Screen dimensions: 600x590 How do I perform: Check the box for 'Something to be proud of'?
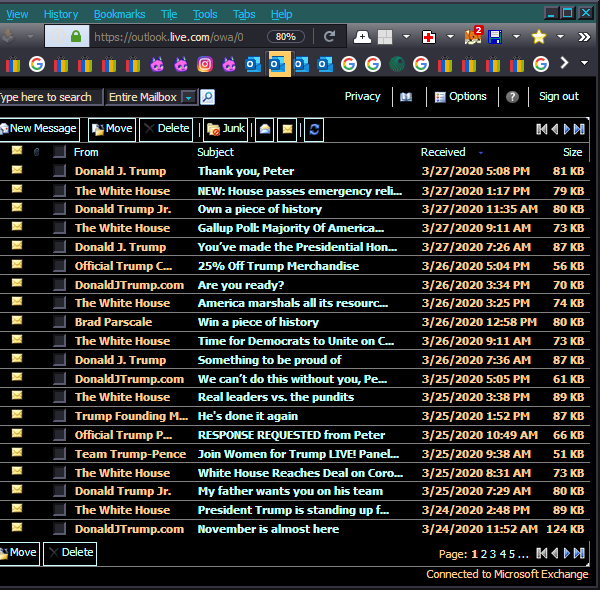click(59, 360)
